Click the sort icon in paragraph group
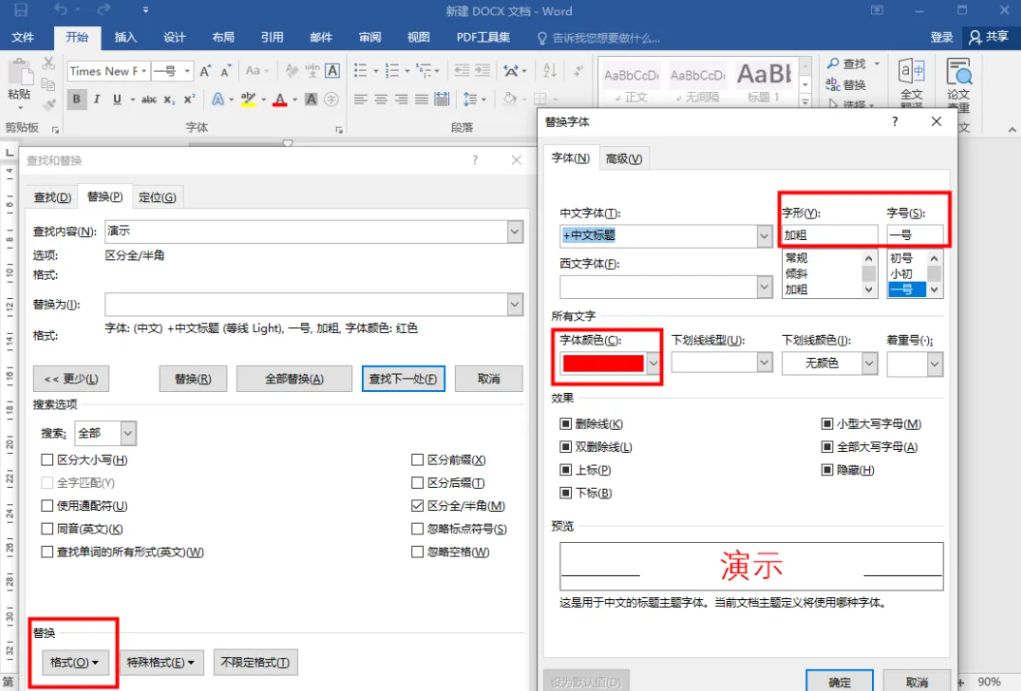 pyautogui.click(x=550, y=70)
